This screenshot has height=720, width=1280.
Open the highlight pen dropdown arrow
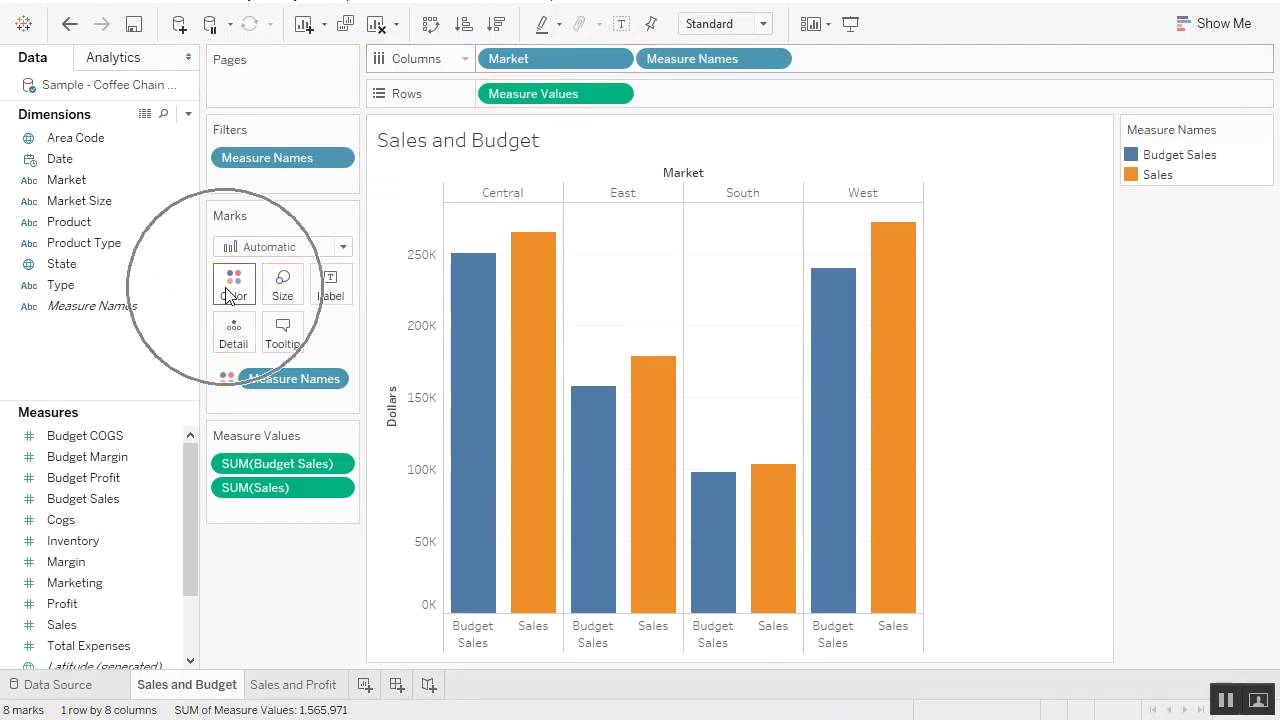coord(559,24)
